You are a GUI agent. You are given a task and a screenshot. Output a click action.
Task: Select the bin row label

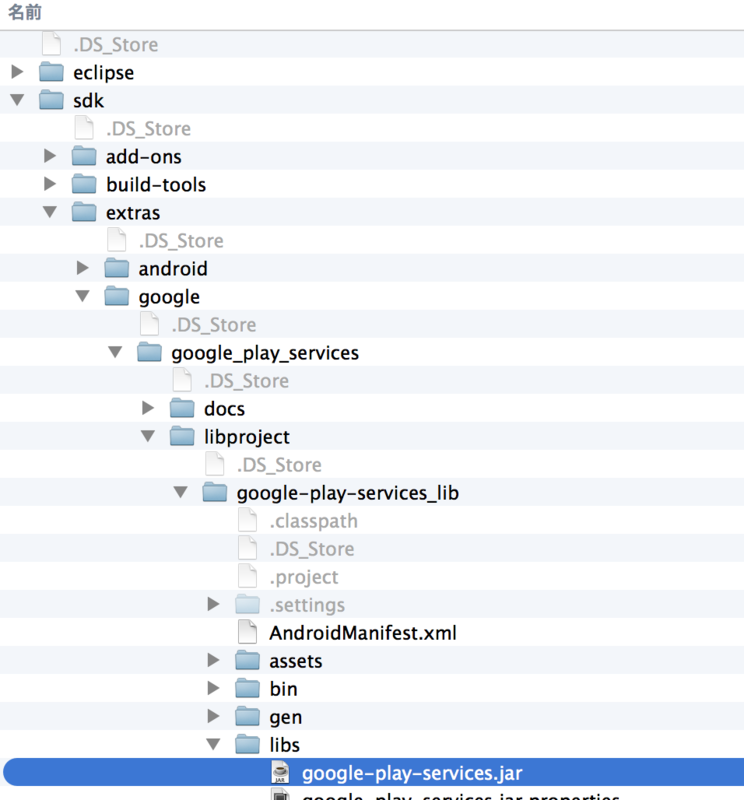[283, 689]
